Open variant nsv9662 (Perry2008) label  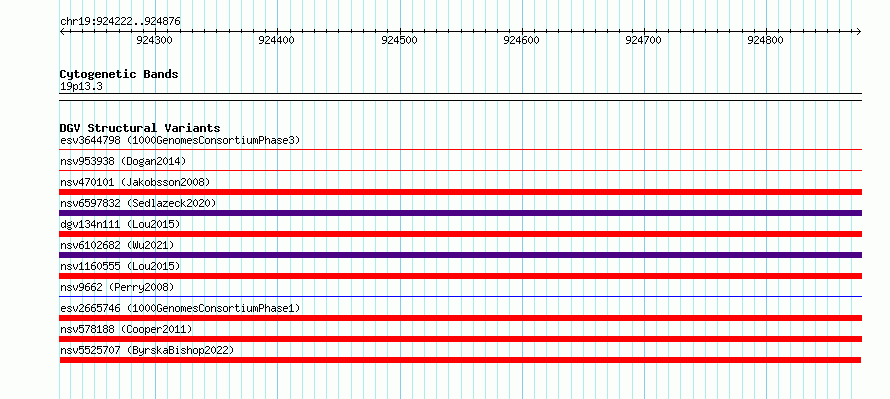pyautogui.click(x=117, y=287)
